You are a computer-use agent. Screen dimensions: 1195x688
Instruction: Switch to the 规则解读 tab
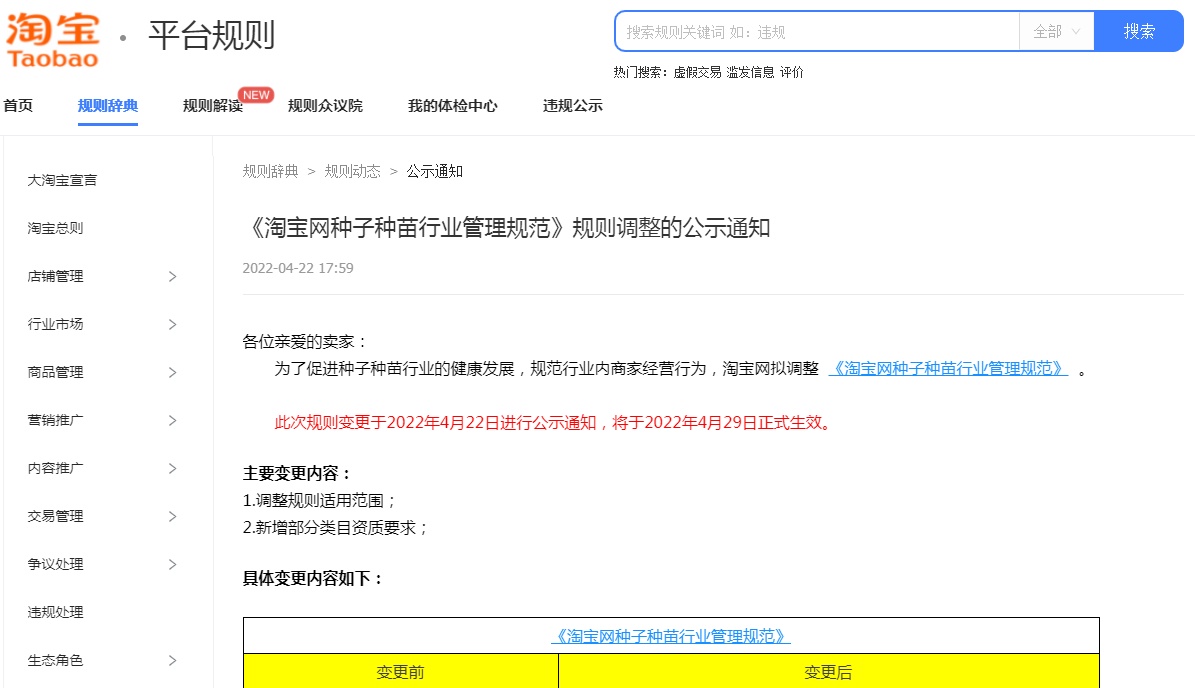point(213,106)
